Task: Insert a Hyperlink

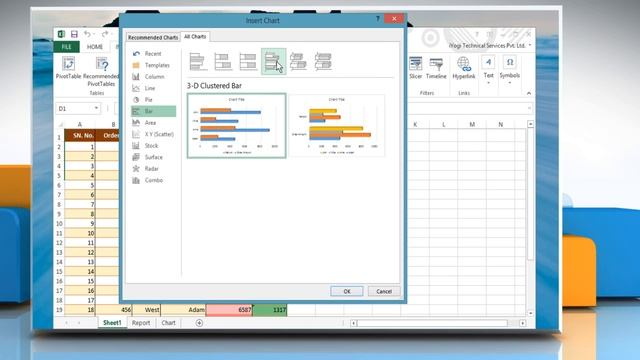Action: click(464, 68)
